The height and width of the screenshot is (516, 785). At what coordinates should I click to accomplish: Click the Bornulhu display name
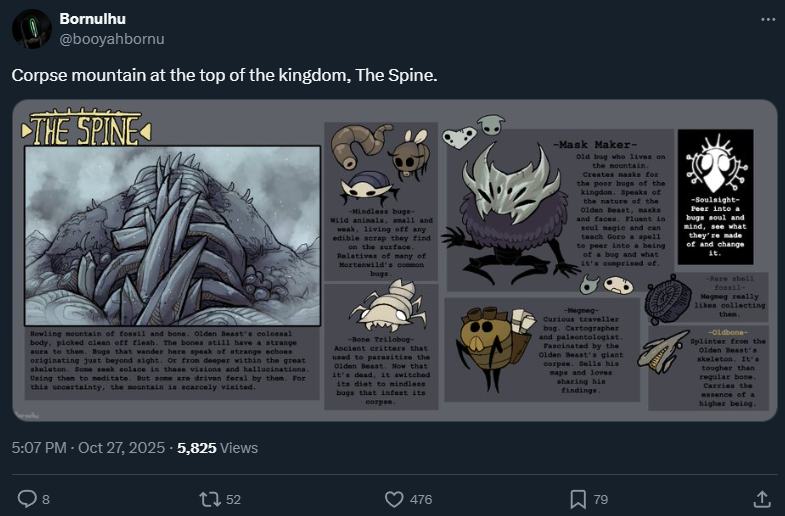coord(92,19)
